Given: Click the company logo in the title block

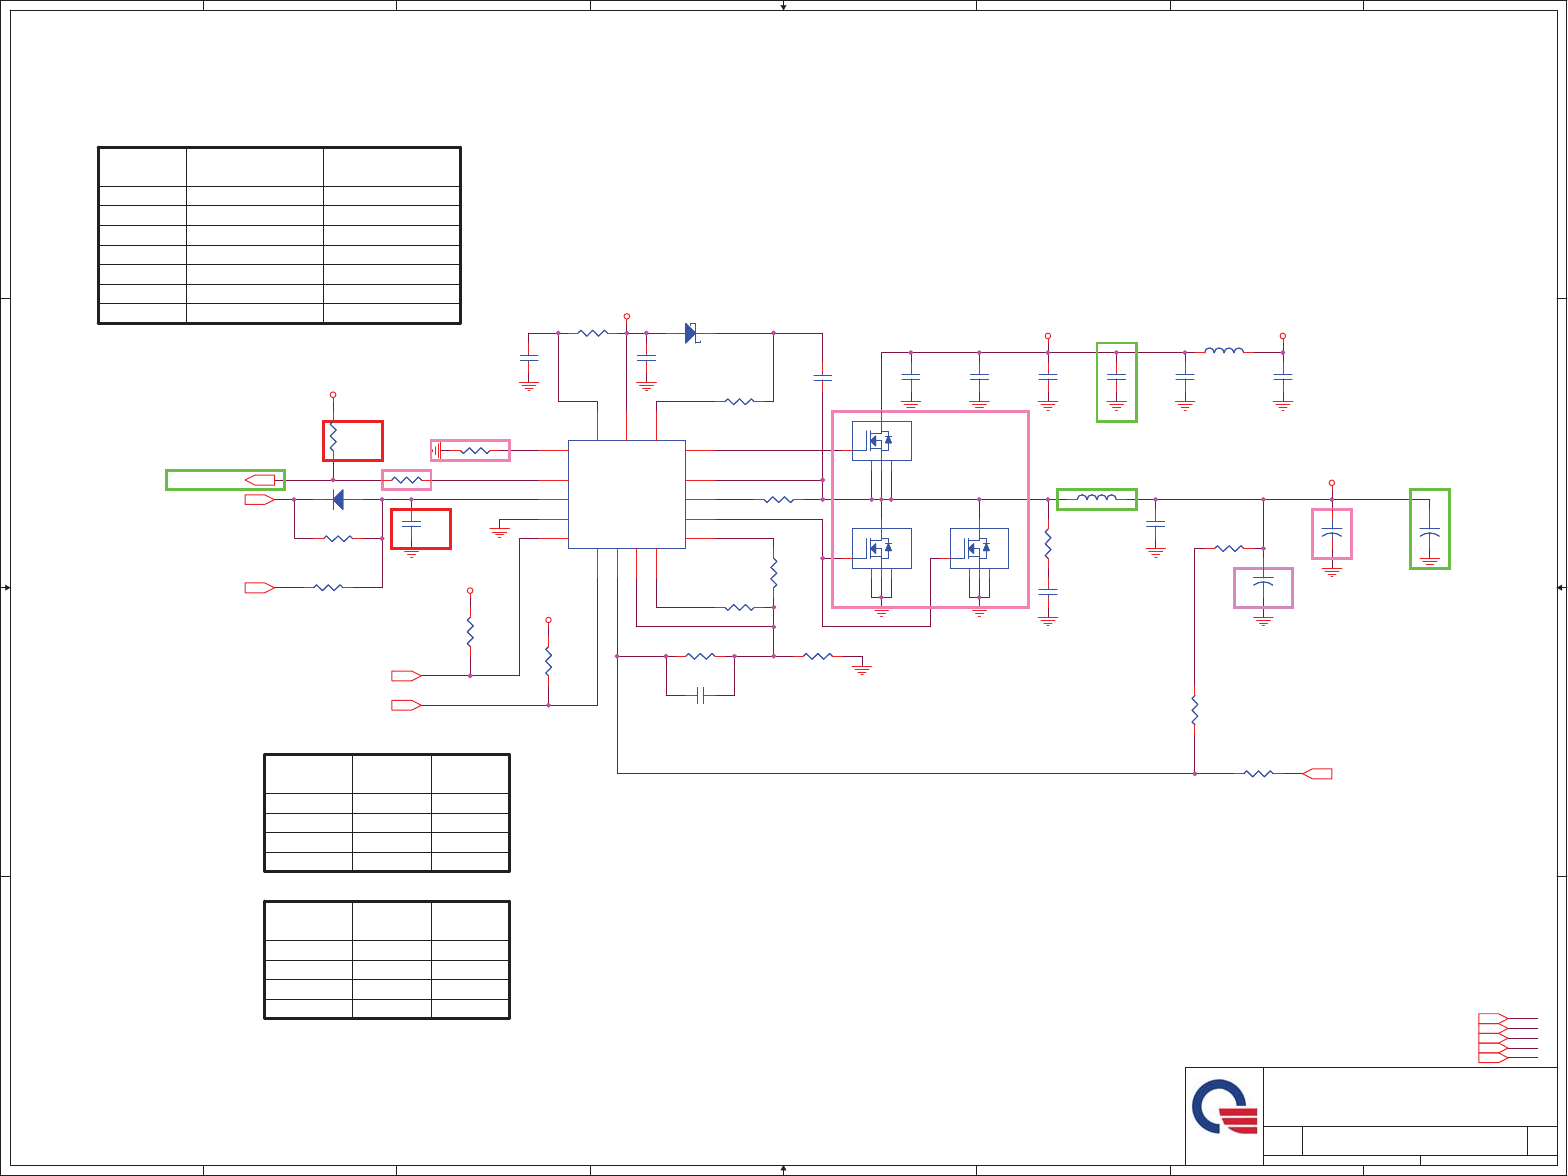Looking at the screenshot, I should (1224, 1107).
